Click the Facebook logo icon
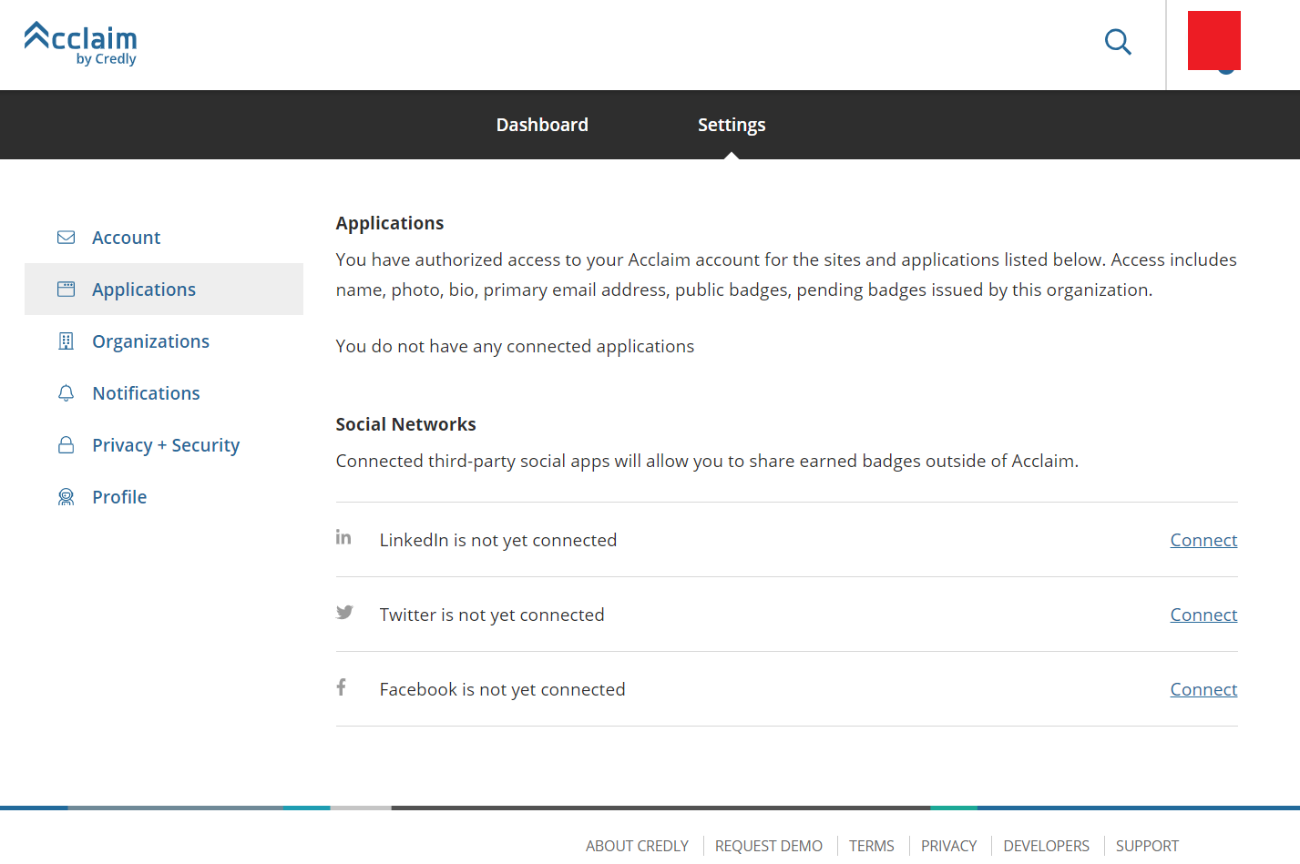This screenshot has height=864, width=1300. pos(341,687)
